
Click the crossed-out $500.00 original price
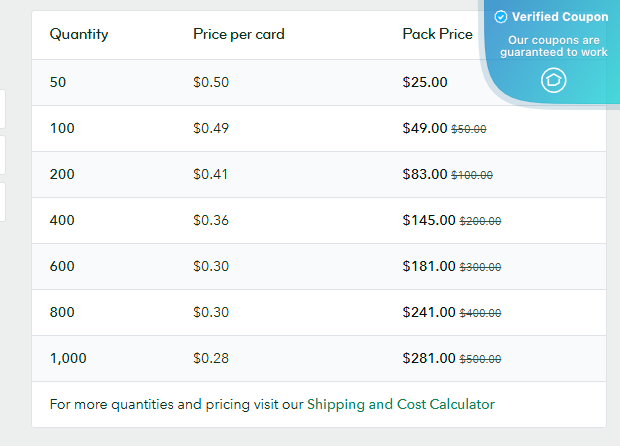[480, 359]
